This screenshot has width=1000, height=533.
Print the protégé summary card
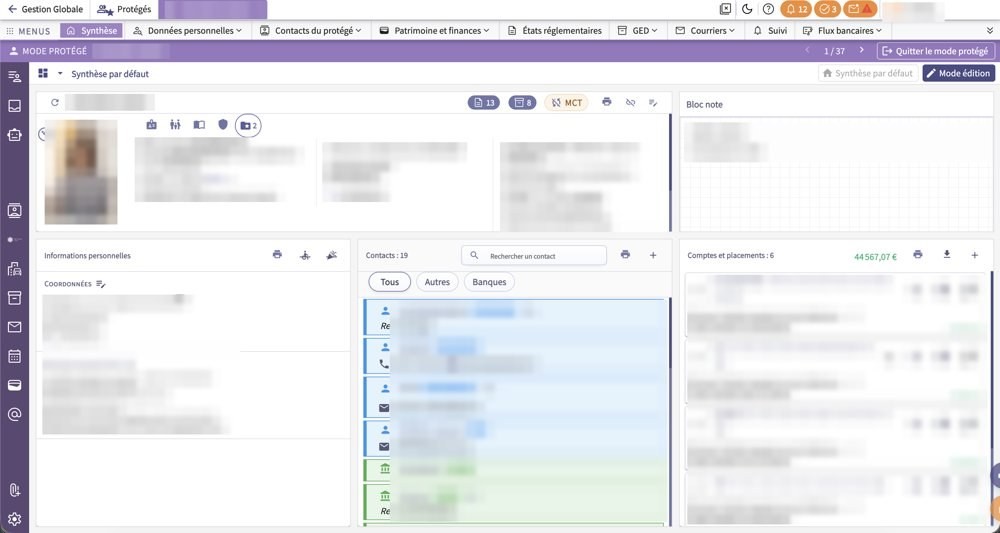[607, 102]
